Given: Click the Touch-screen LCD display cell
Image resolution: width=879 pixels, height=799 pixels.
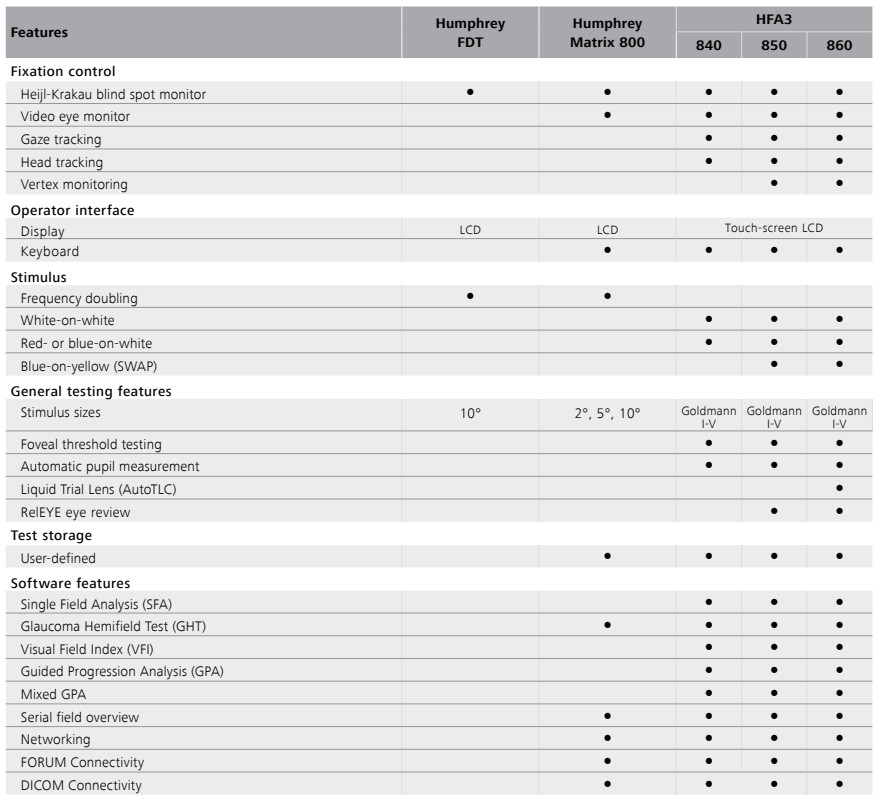Looking at the screenshot, I should [x=774, y=228].
